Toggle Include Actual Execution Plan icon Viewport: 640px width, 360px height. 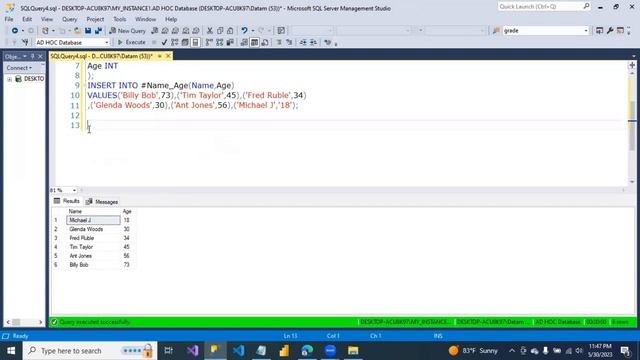pyautogui.click(x=209, y=42)
